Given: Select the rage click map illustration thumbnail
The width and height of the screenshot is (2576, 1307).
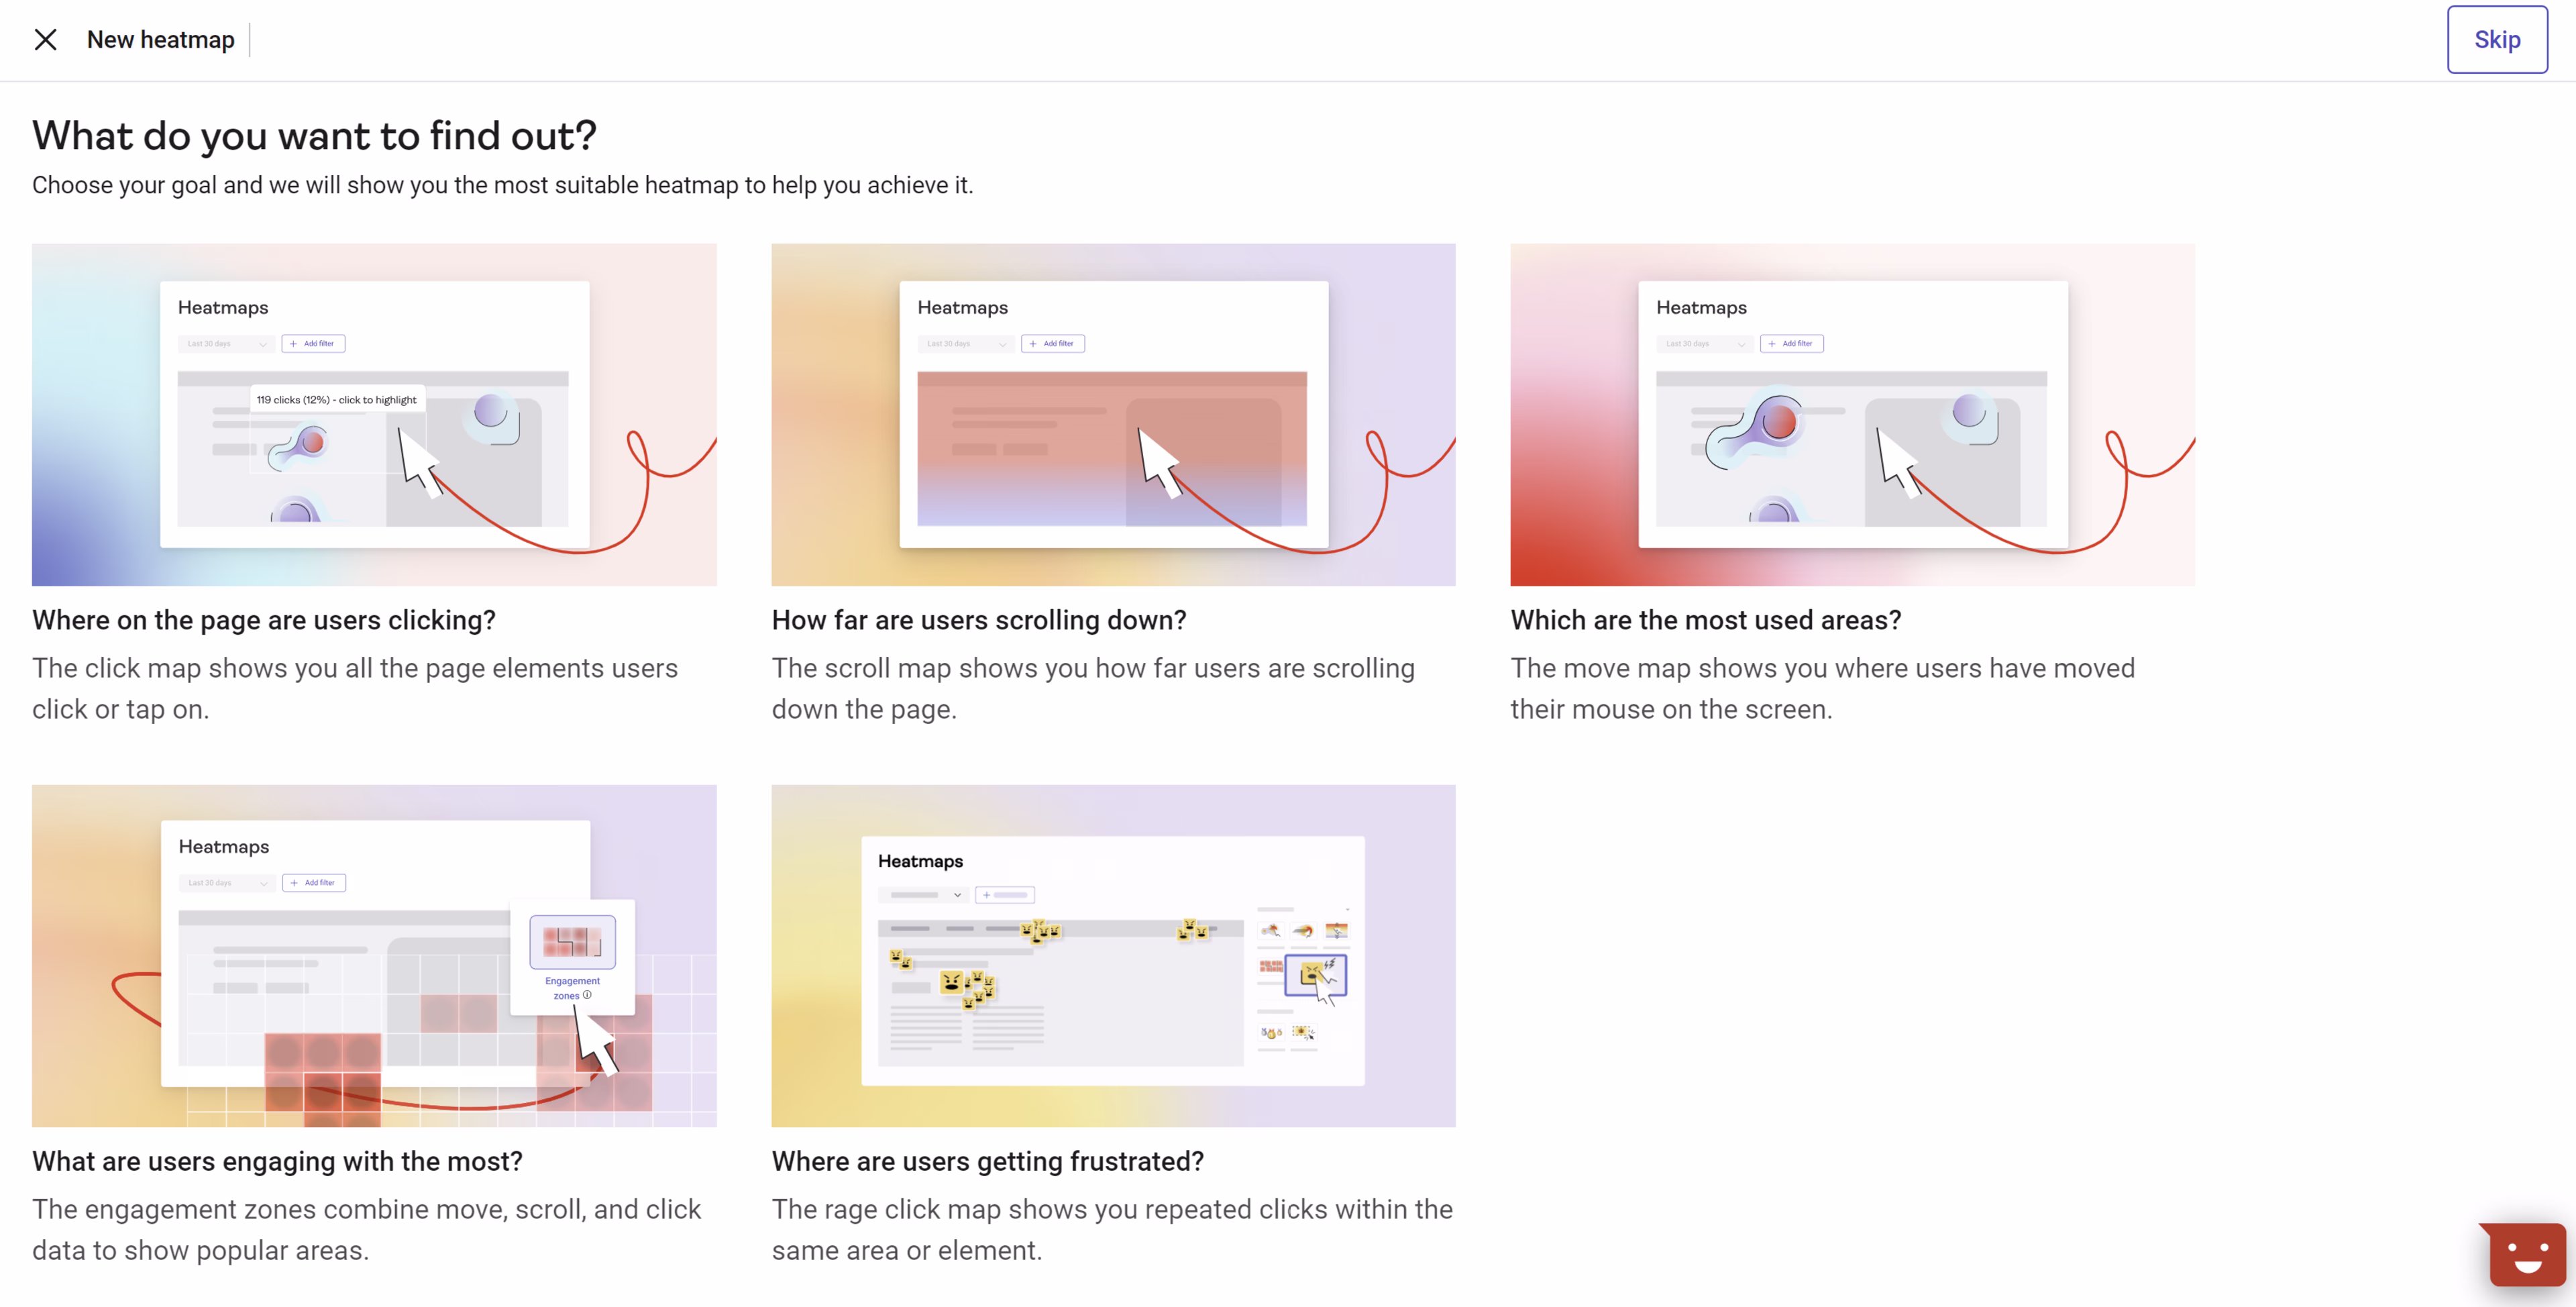Looking at the screenshot, I should click(1112, 955).
